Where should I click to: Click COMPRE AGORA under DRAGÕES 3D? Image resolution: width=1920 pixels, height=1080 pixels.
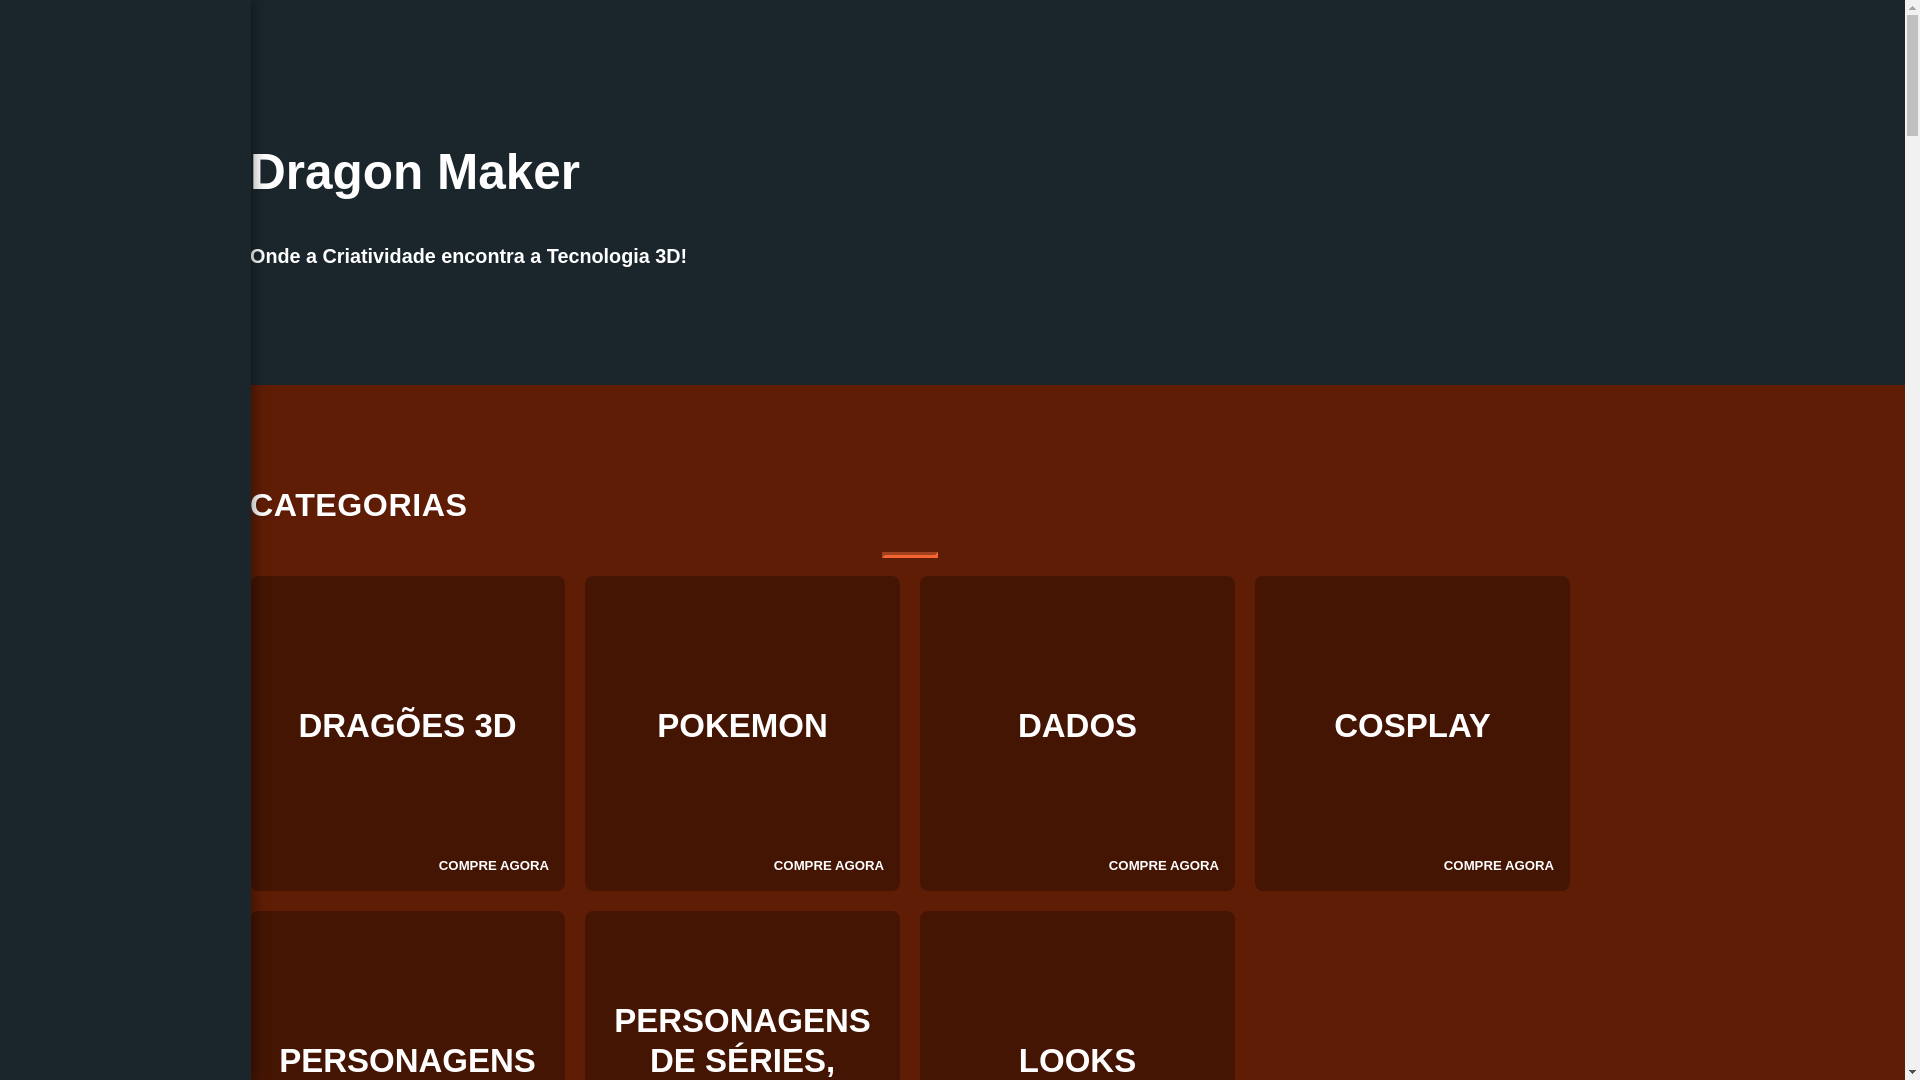(x=494, y=866)
